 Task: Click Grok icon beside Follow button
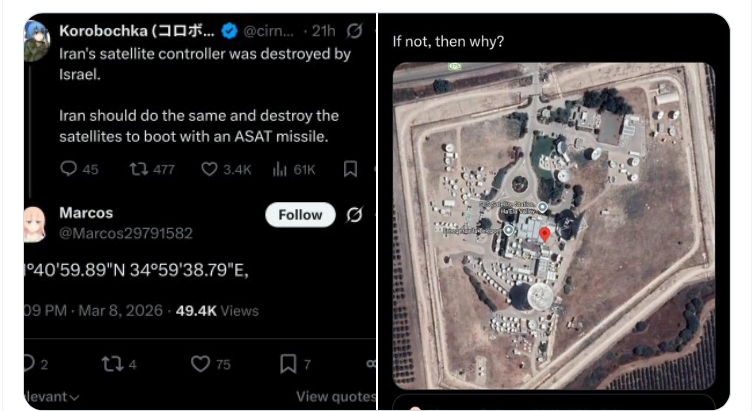(354, 215)
